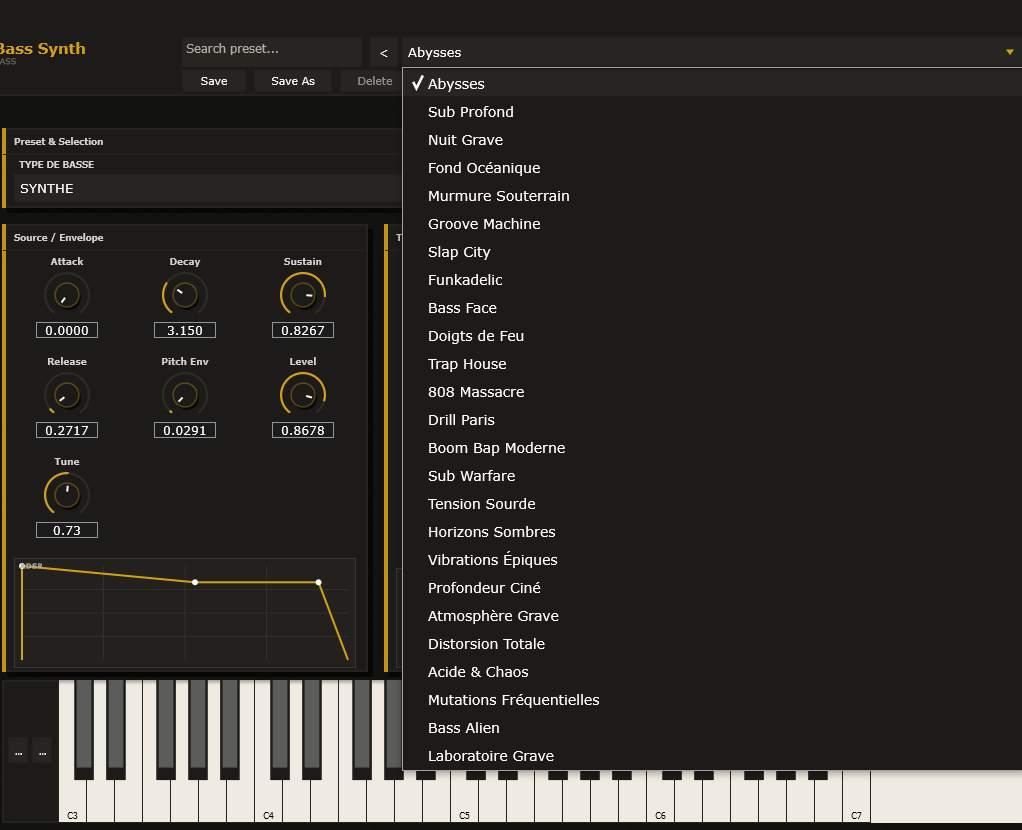Click the Pitch Env knob
1022x830 pixels.
tap(185, 395)
